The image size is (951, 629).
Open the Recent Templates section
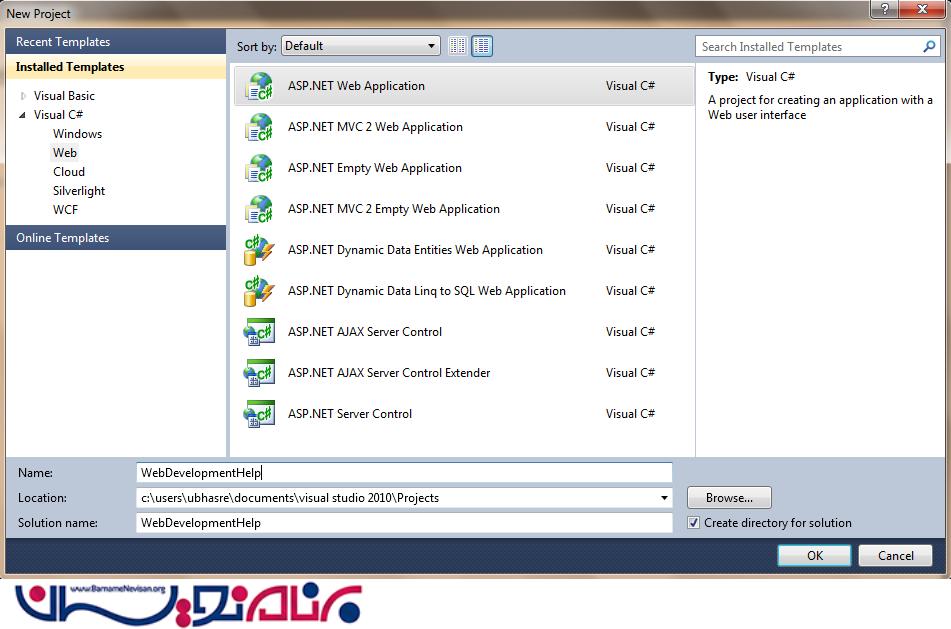tap(62, 42)
